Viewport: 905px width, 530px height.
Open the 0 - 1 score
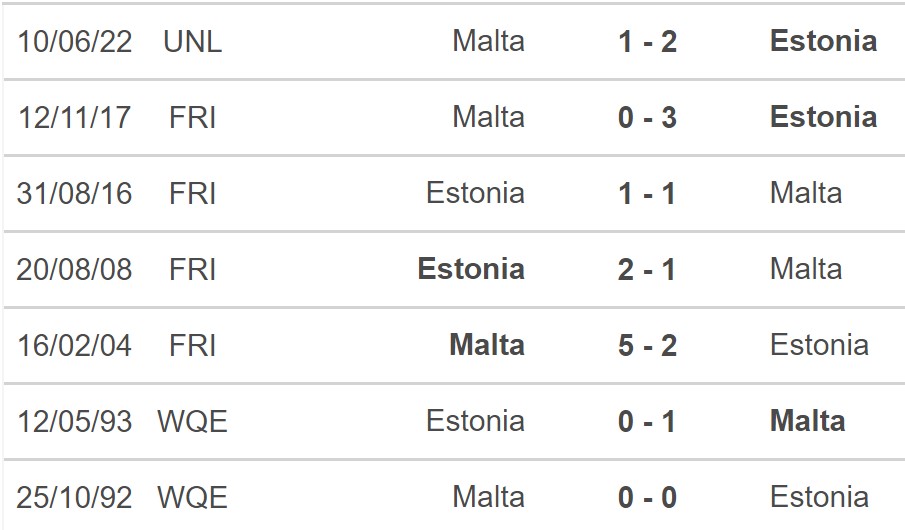pos(647,421)
